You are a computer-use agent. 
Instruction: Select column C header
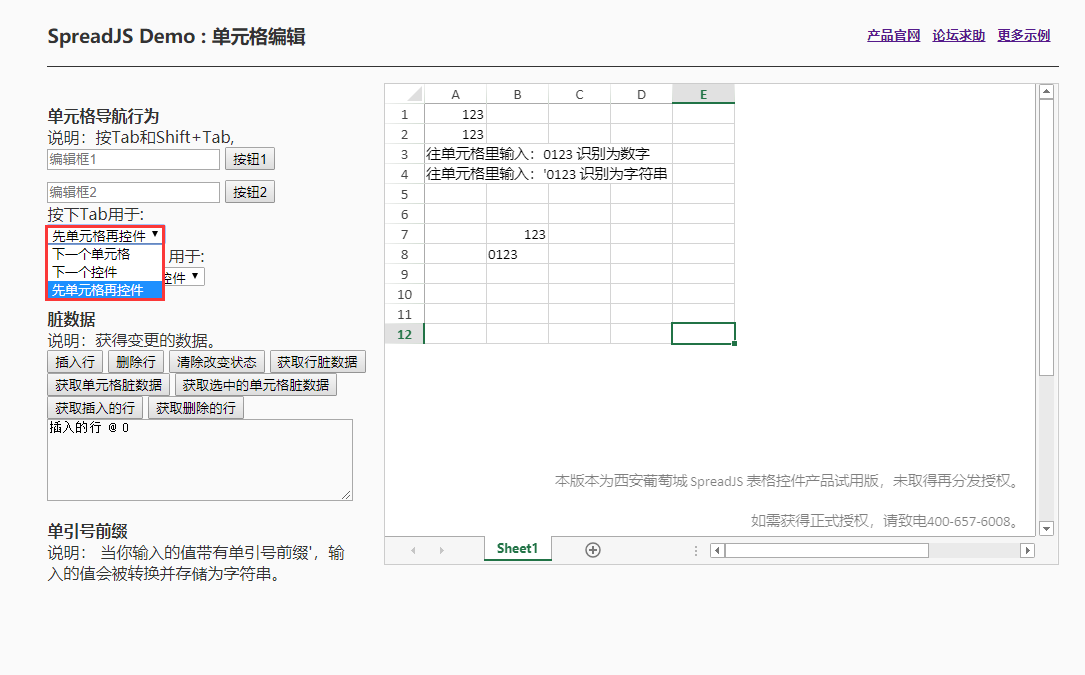click(579, 94)
